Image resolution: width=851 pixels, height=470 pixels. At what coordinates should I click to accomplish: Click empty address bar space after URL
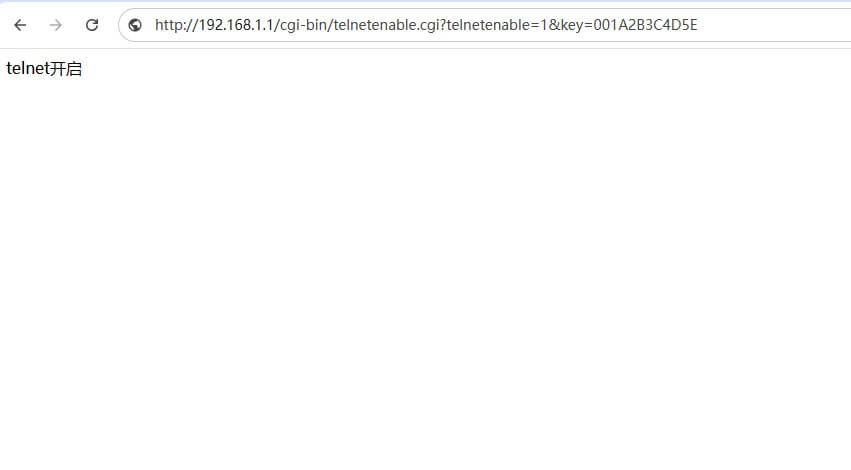click(x=774, y=25)
